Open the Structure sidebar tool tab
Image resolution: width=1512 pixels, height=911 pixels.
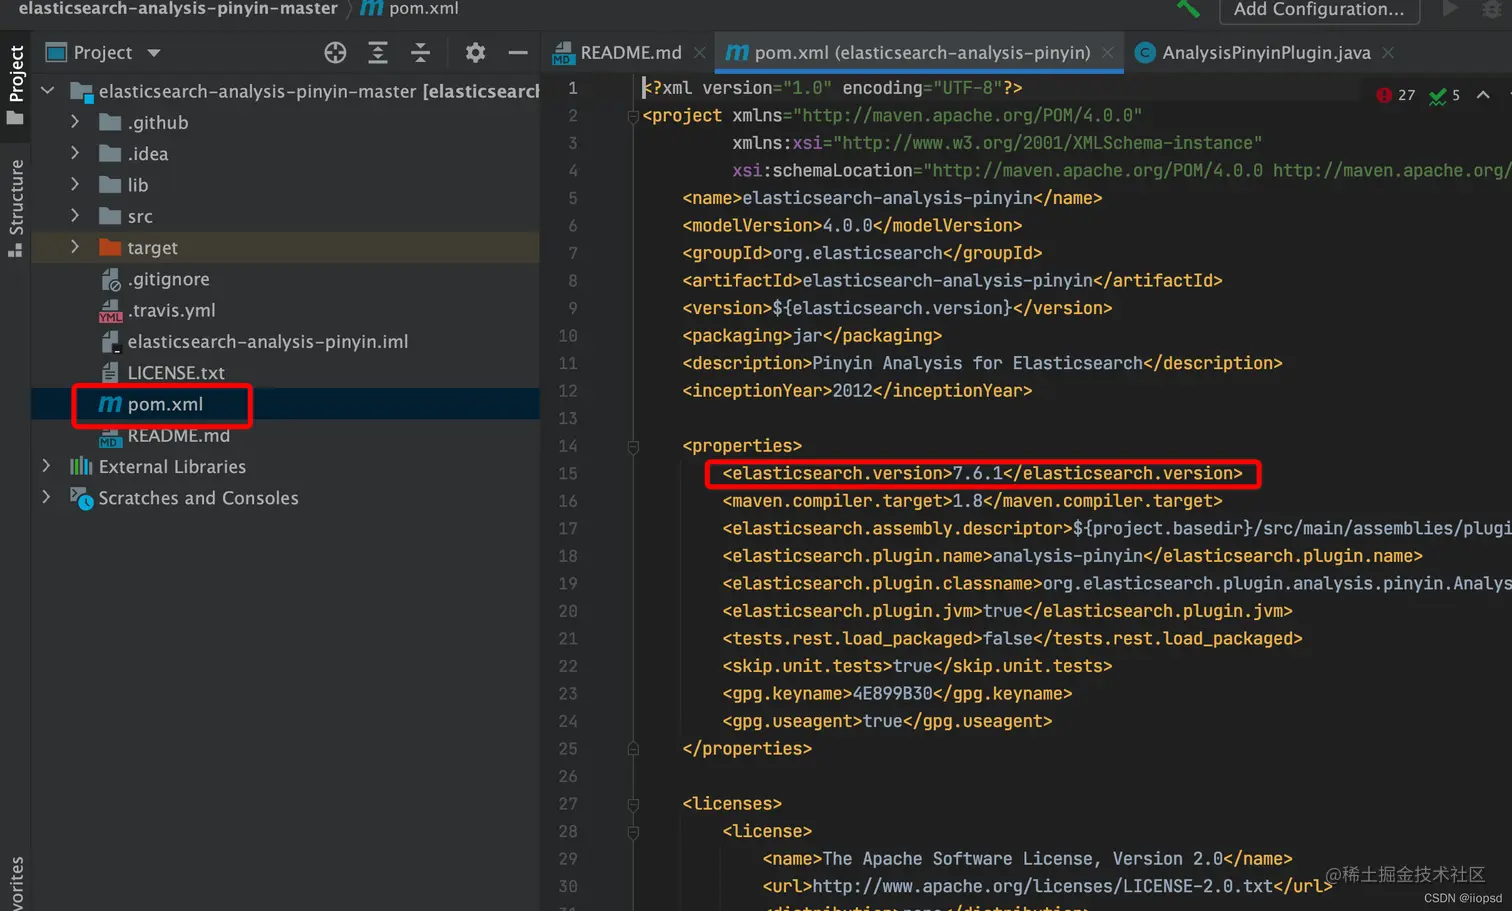click(x=16, y=208)
